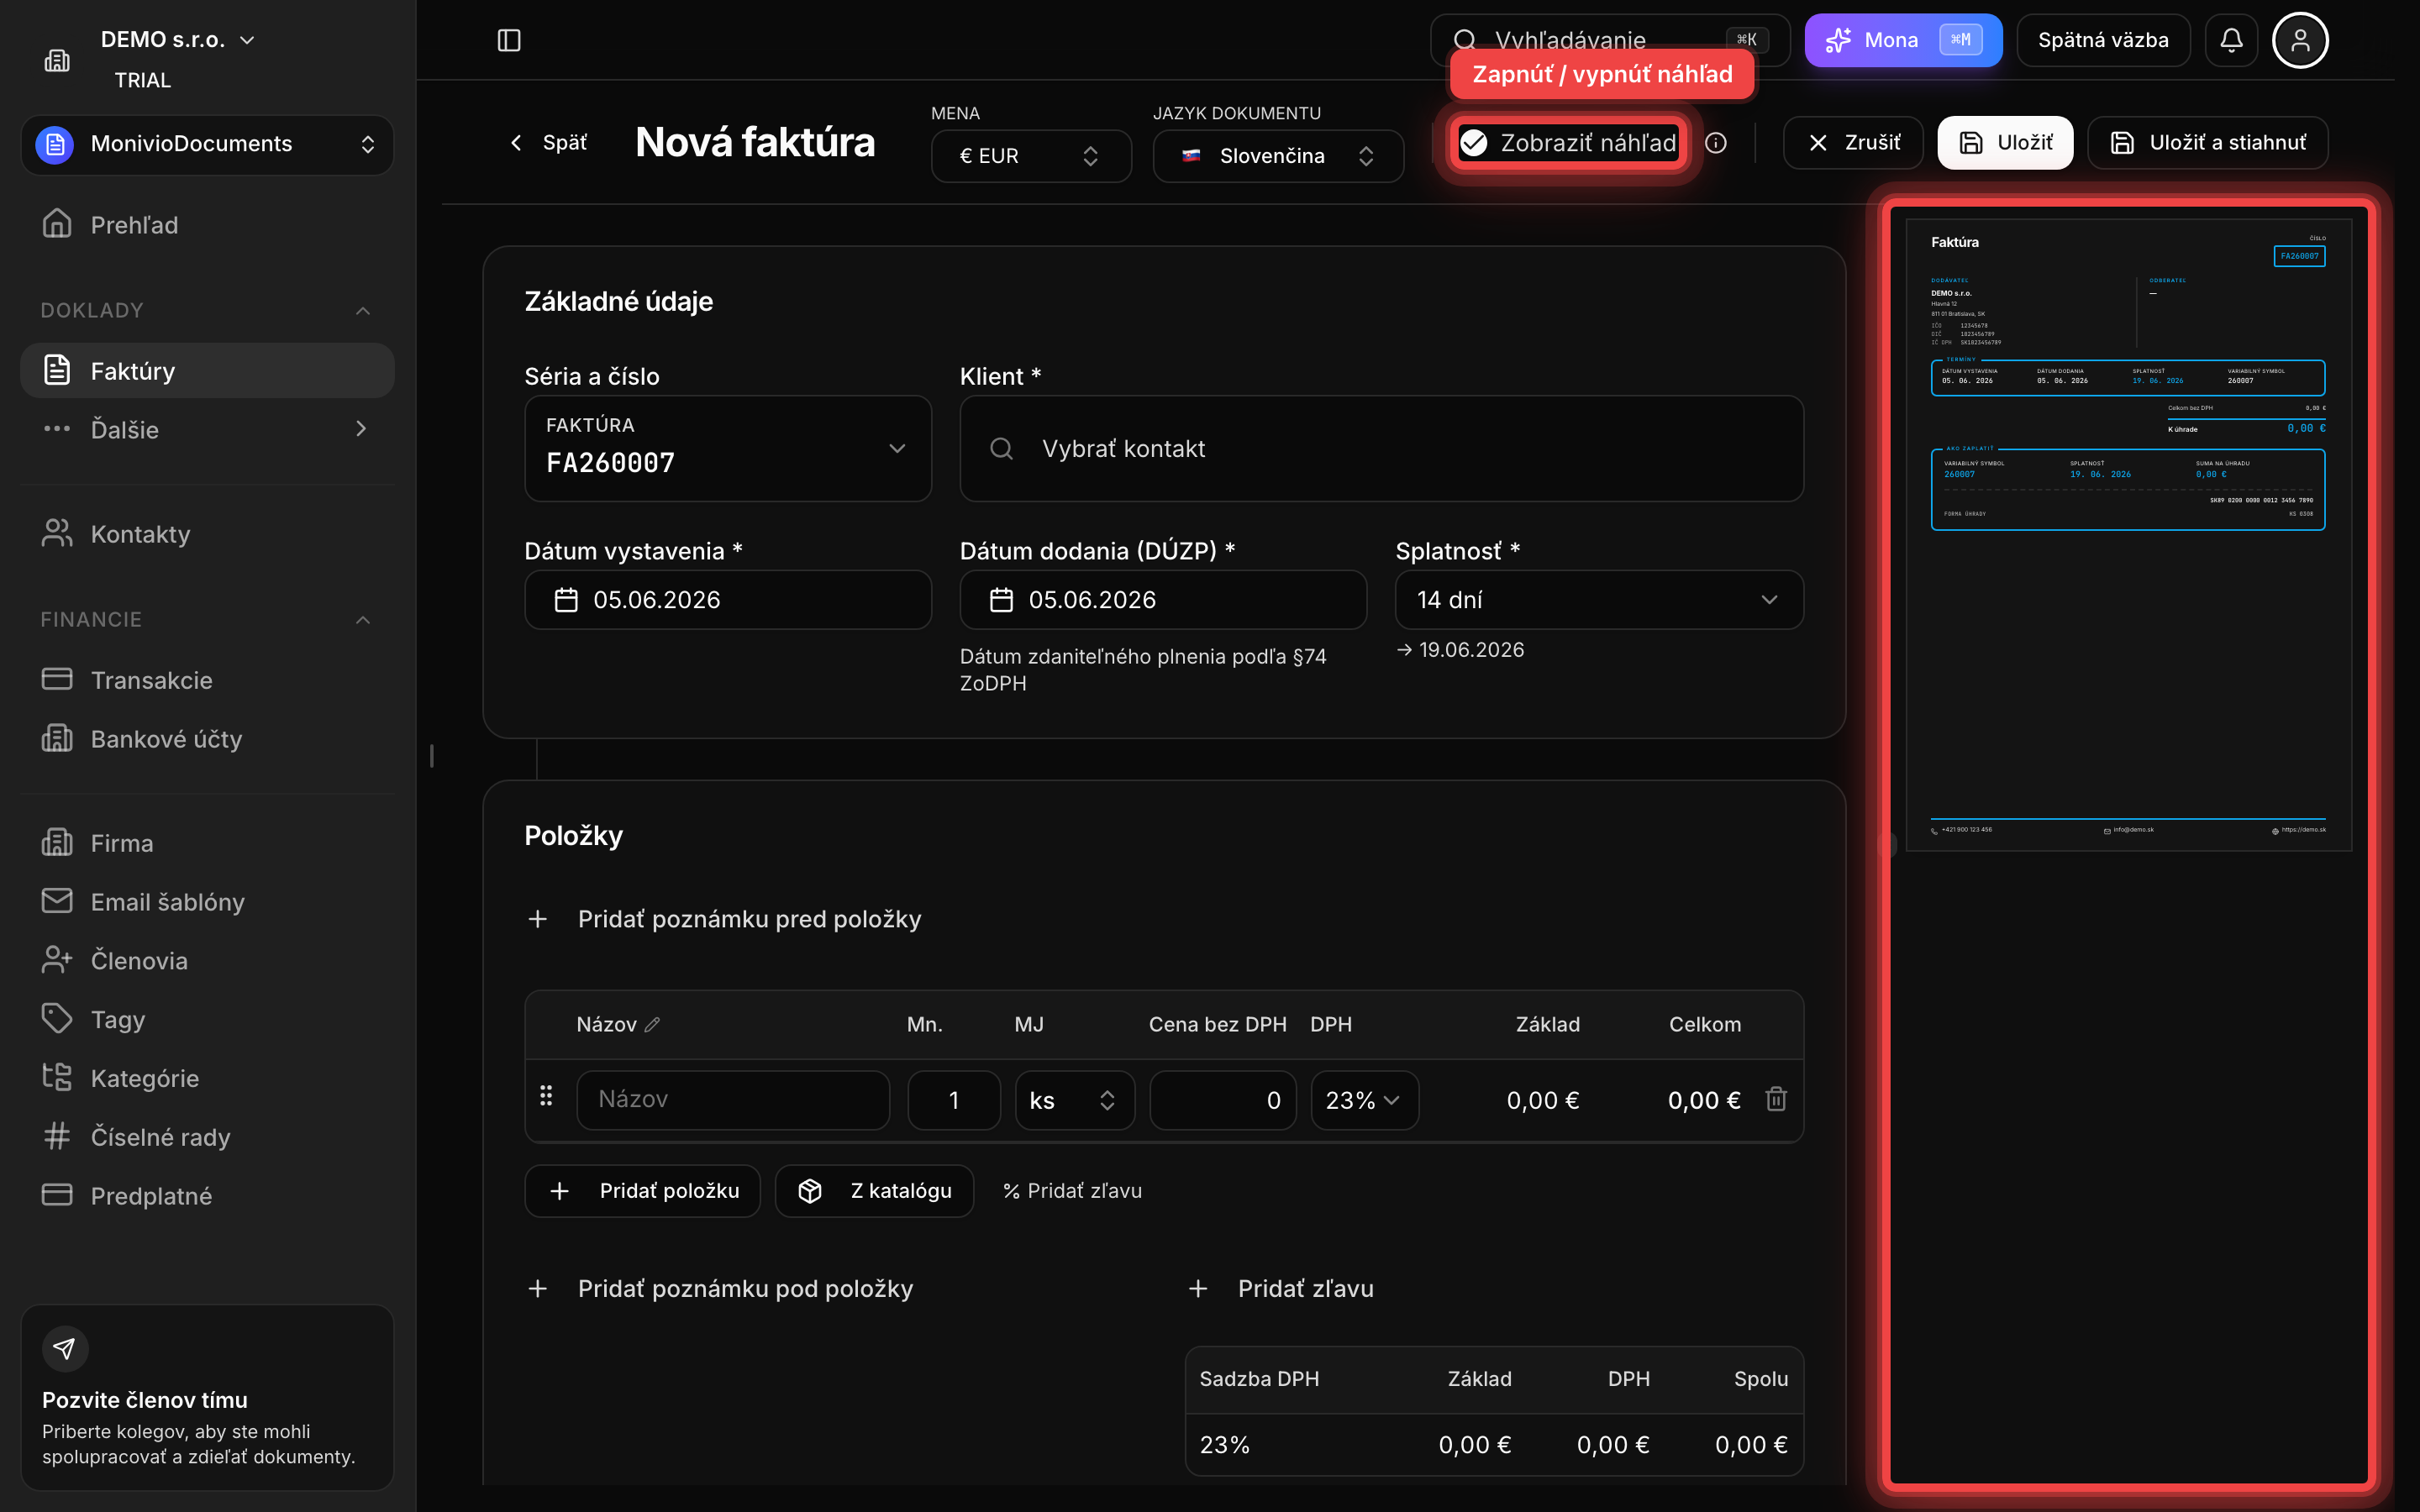Click Z katalógu button
This screenshot has height=1512, width=2420.
click(x=874, y=1191)
